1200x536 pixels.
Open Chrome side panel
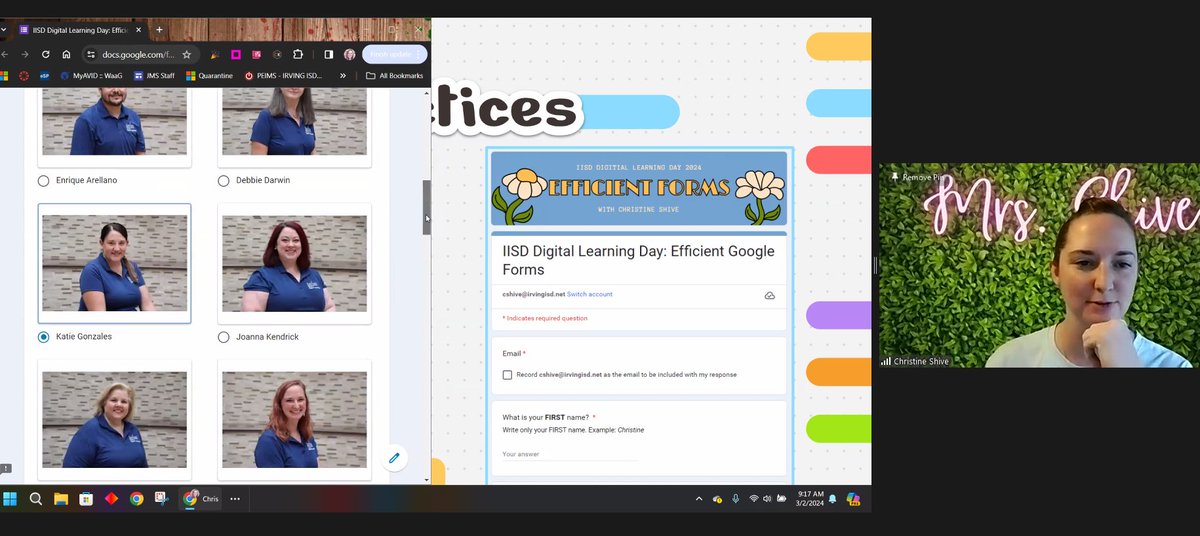329,54
